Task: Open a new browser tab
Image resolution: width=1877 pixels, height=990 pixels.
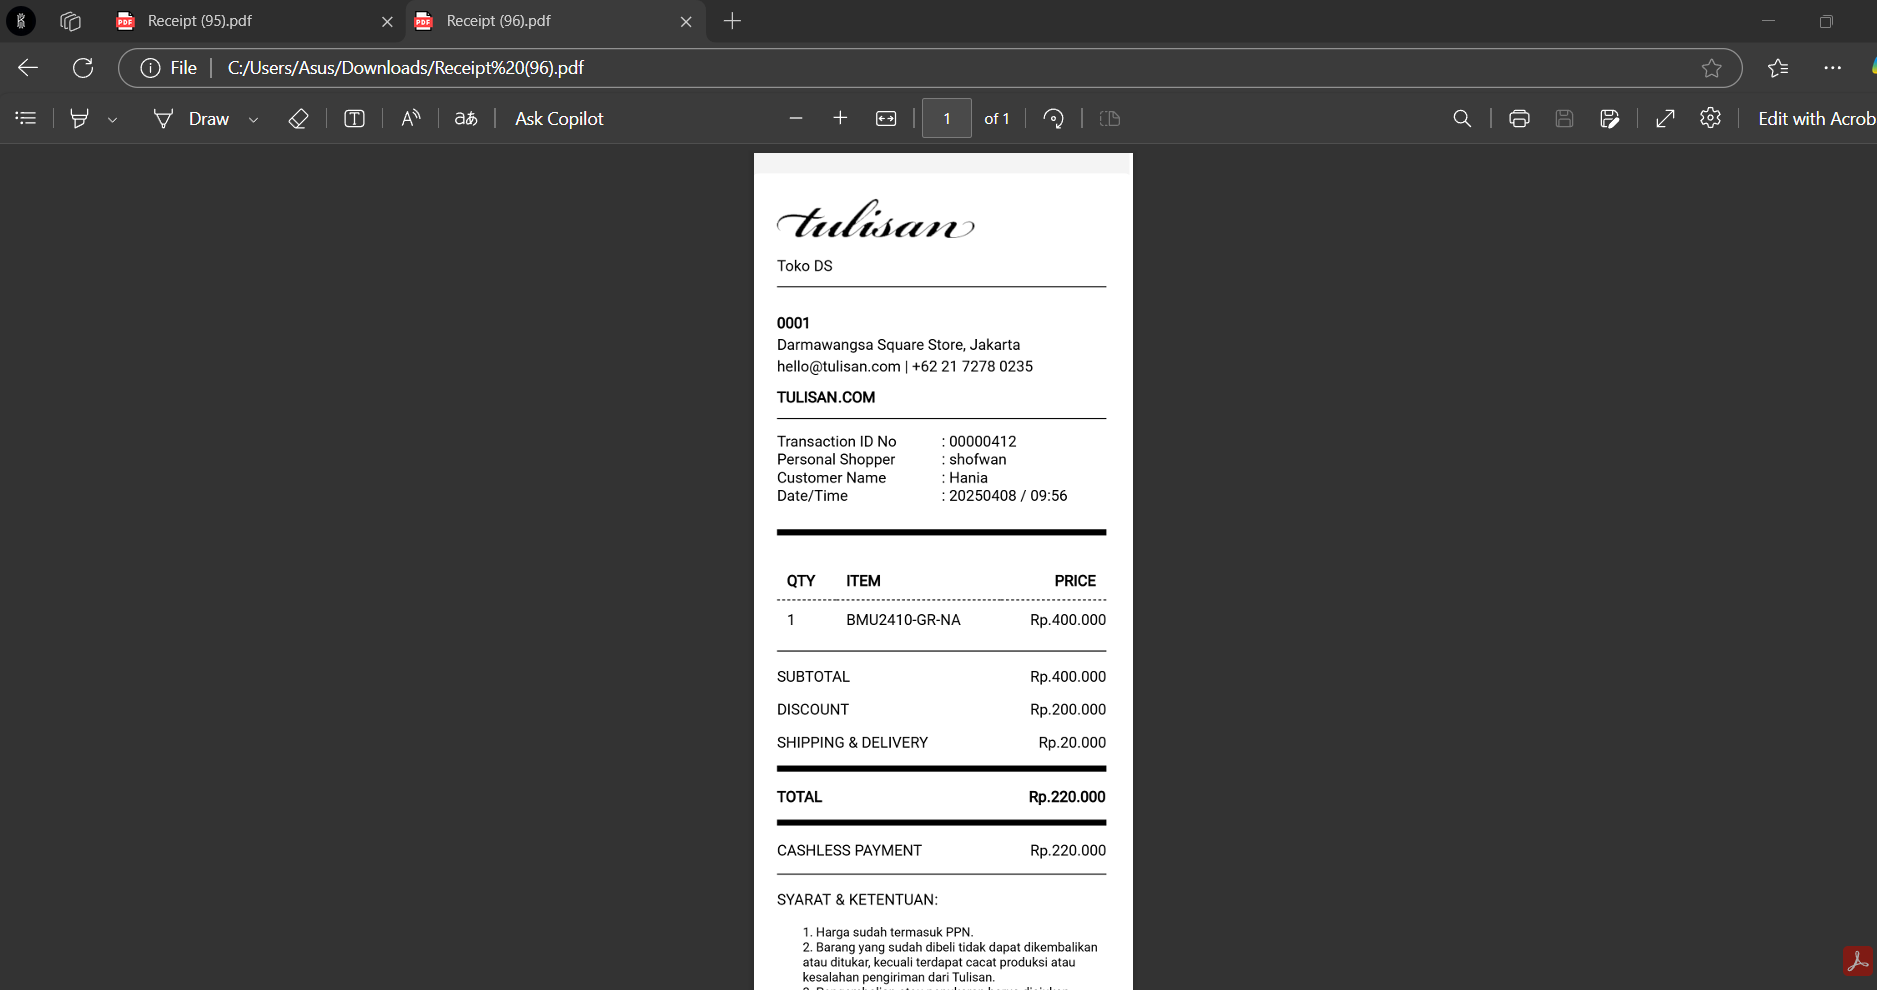Action: click(732, 21)
